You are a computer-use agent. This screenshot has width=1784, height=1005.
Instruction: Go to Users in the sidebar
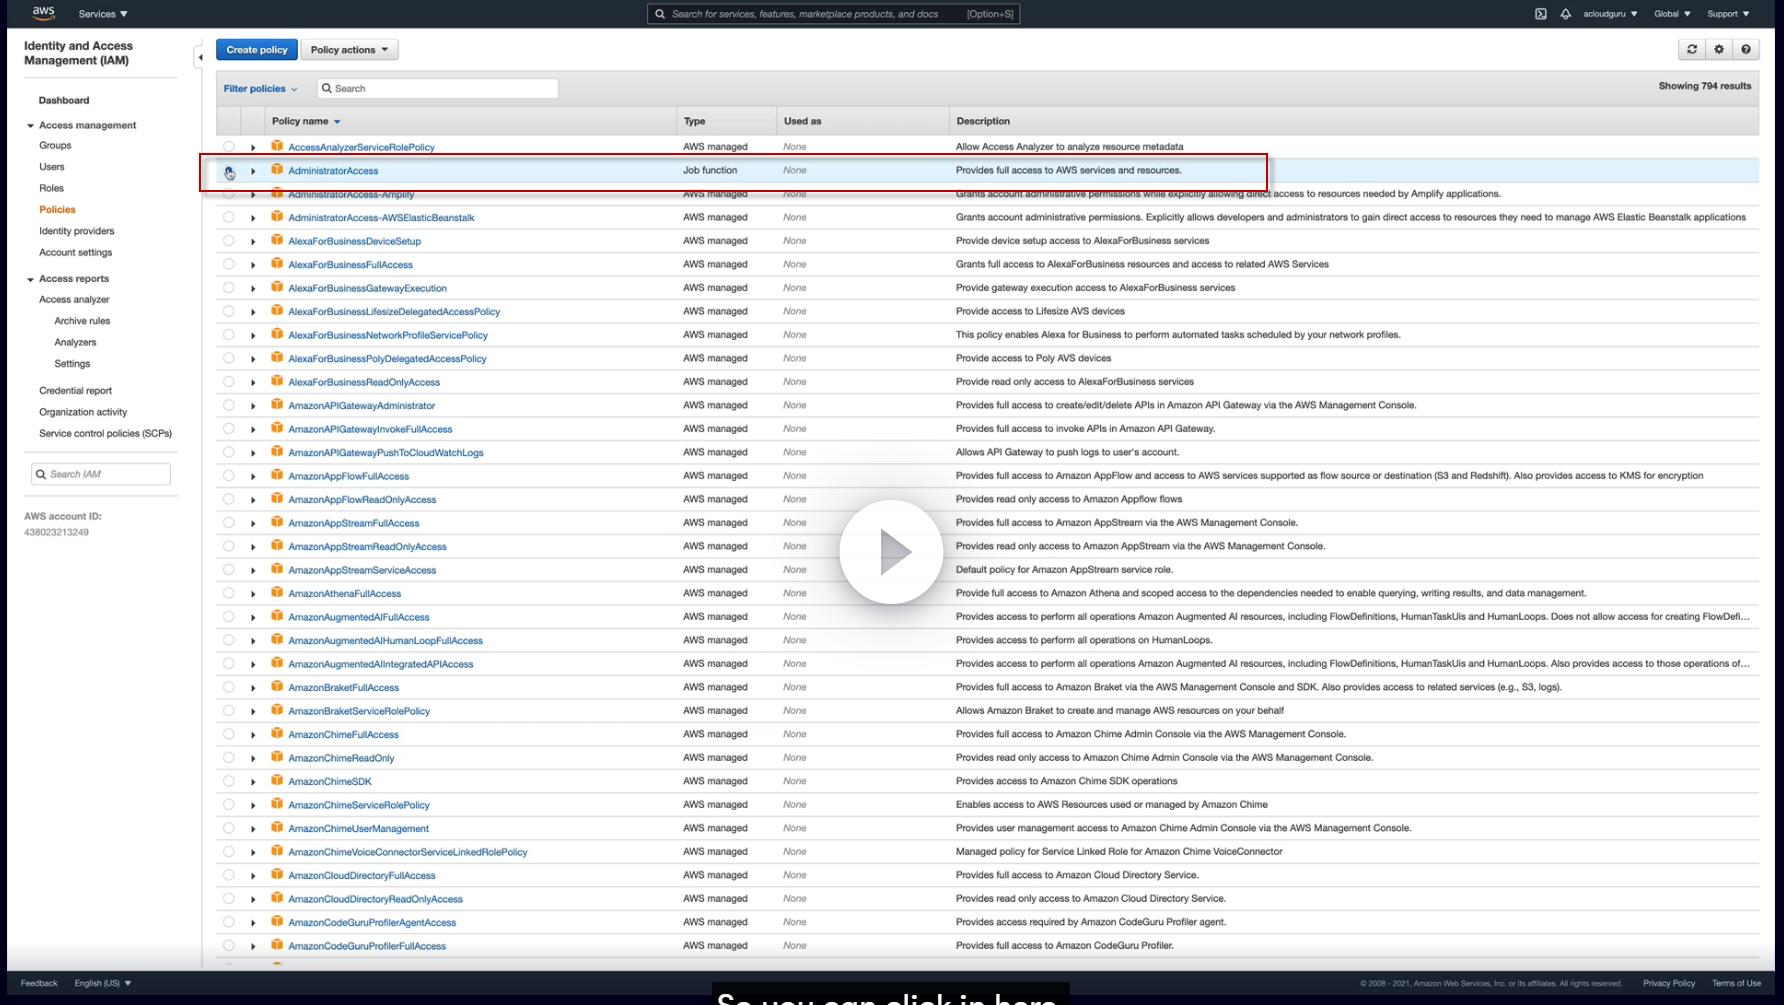tap(52, 167)
